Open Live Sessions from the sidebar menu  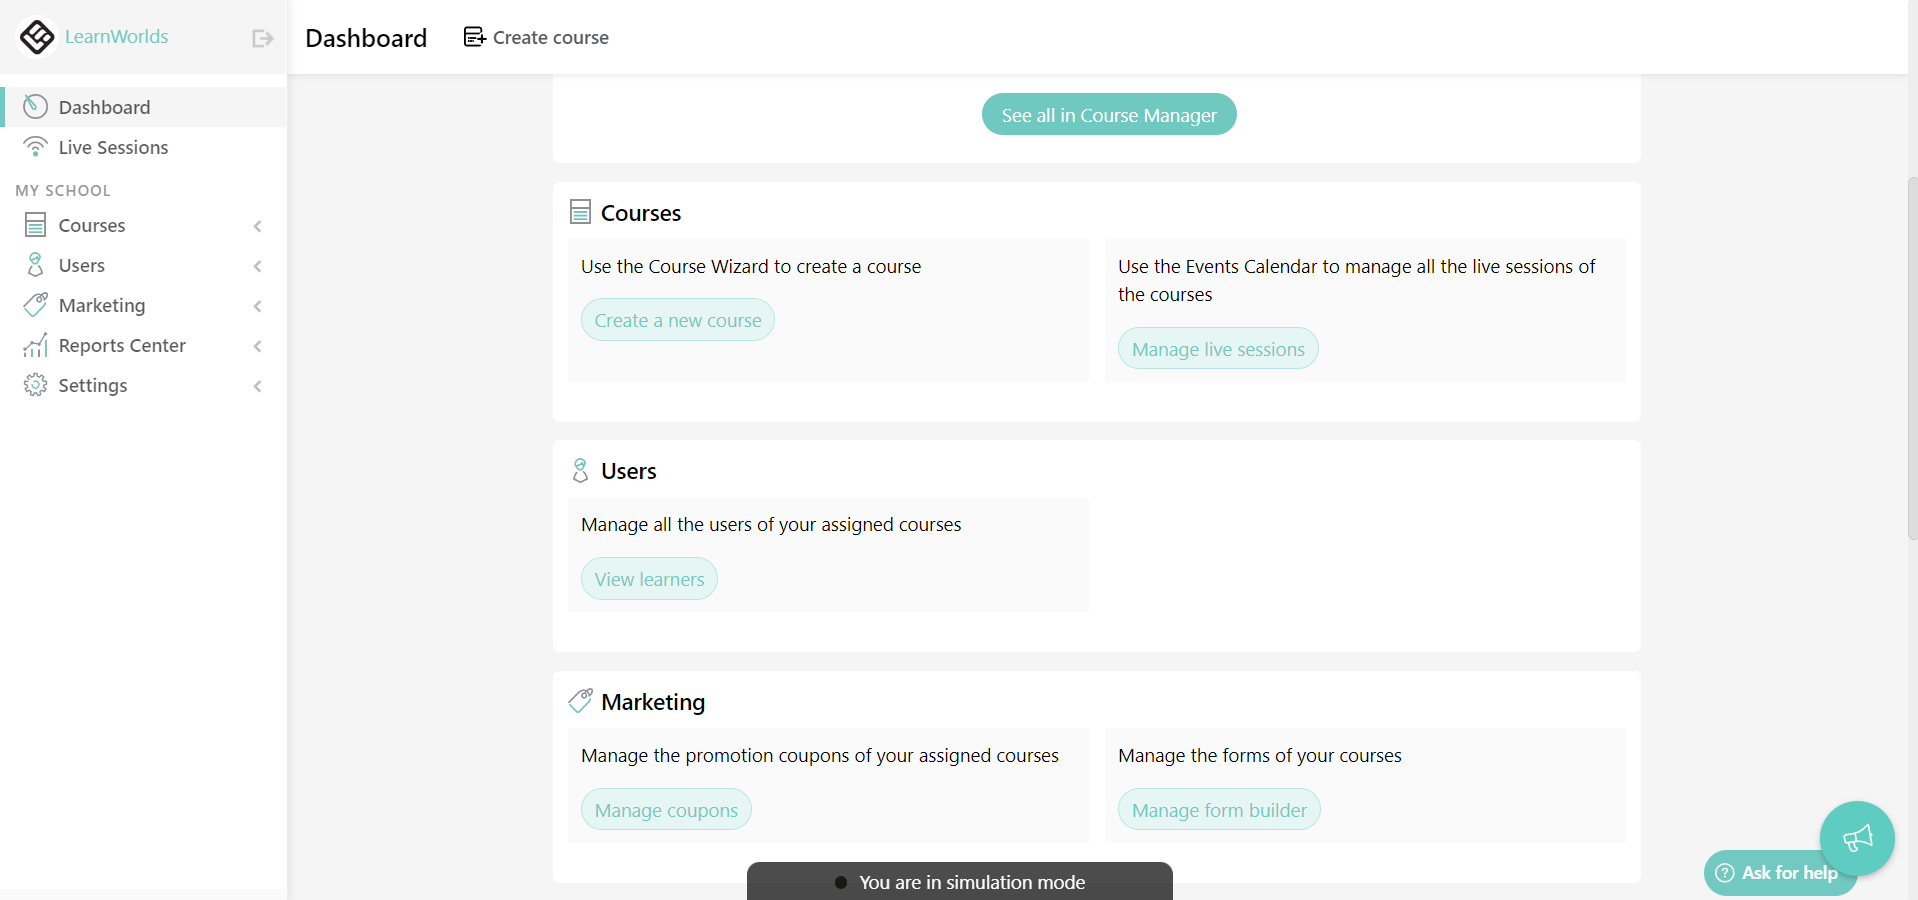pyautogui.click(x=111, y=146)
